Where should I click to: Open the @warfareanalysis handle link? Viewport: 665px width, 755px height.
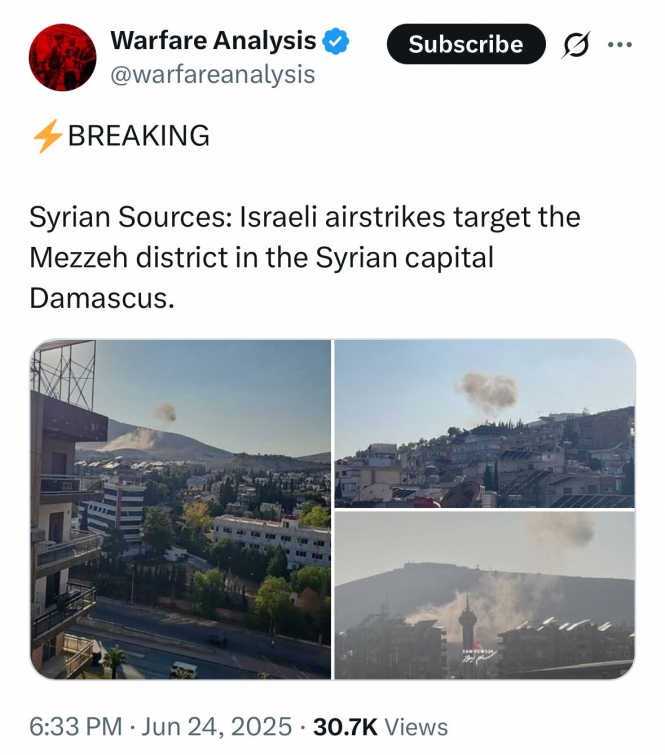[212, 74]
